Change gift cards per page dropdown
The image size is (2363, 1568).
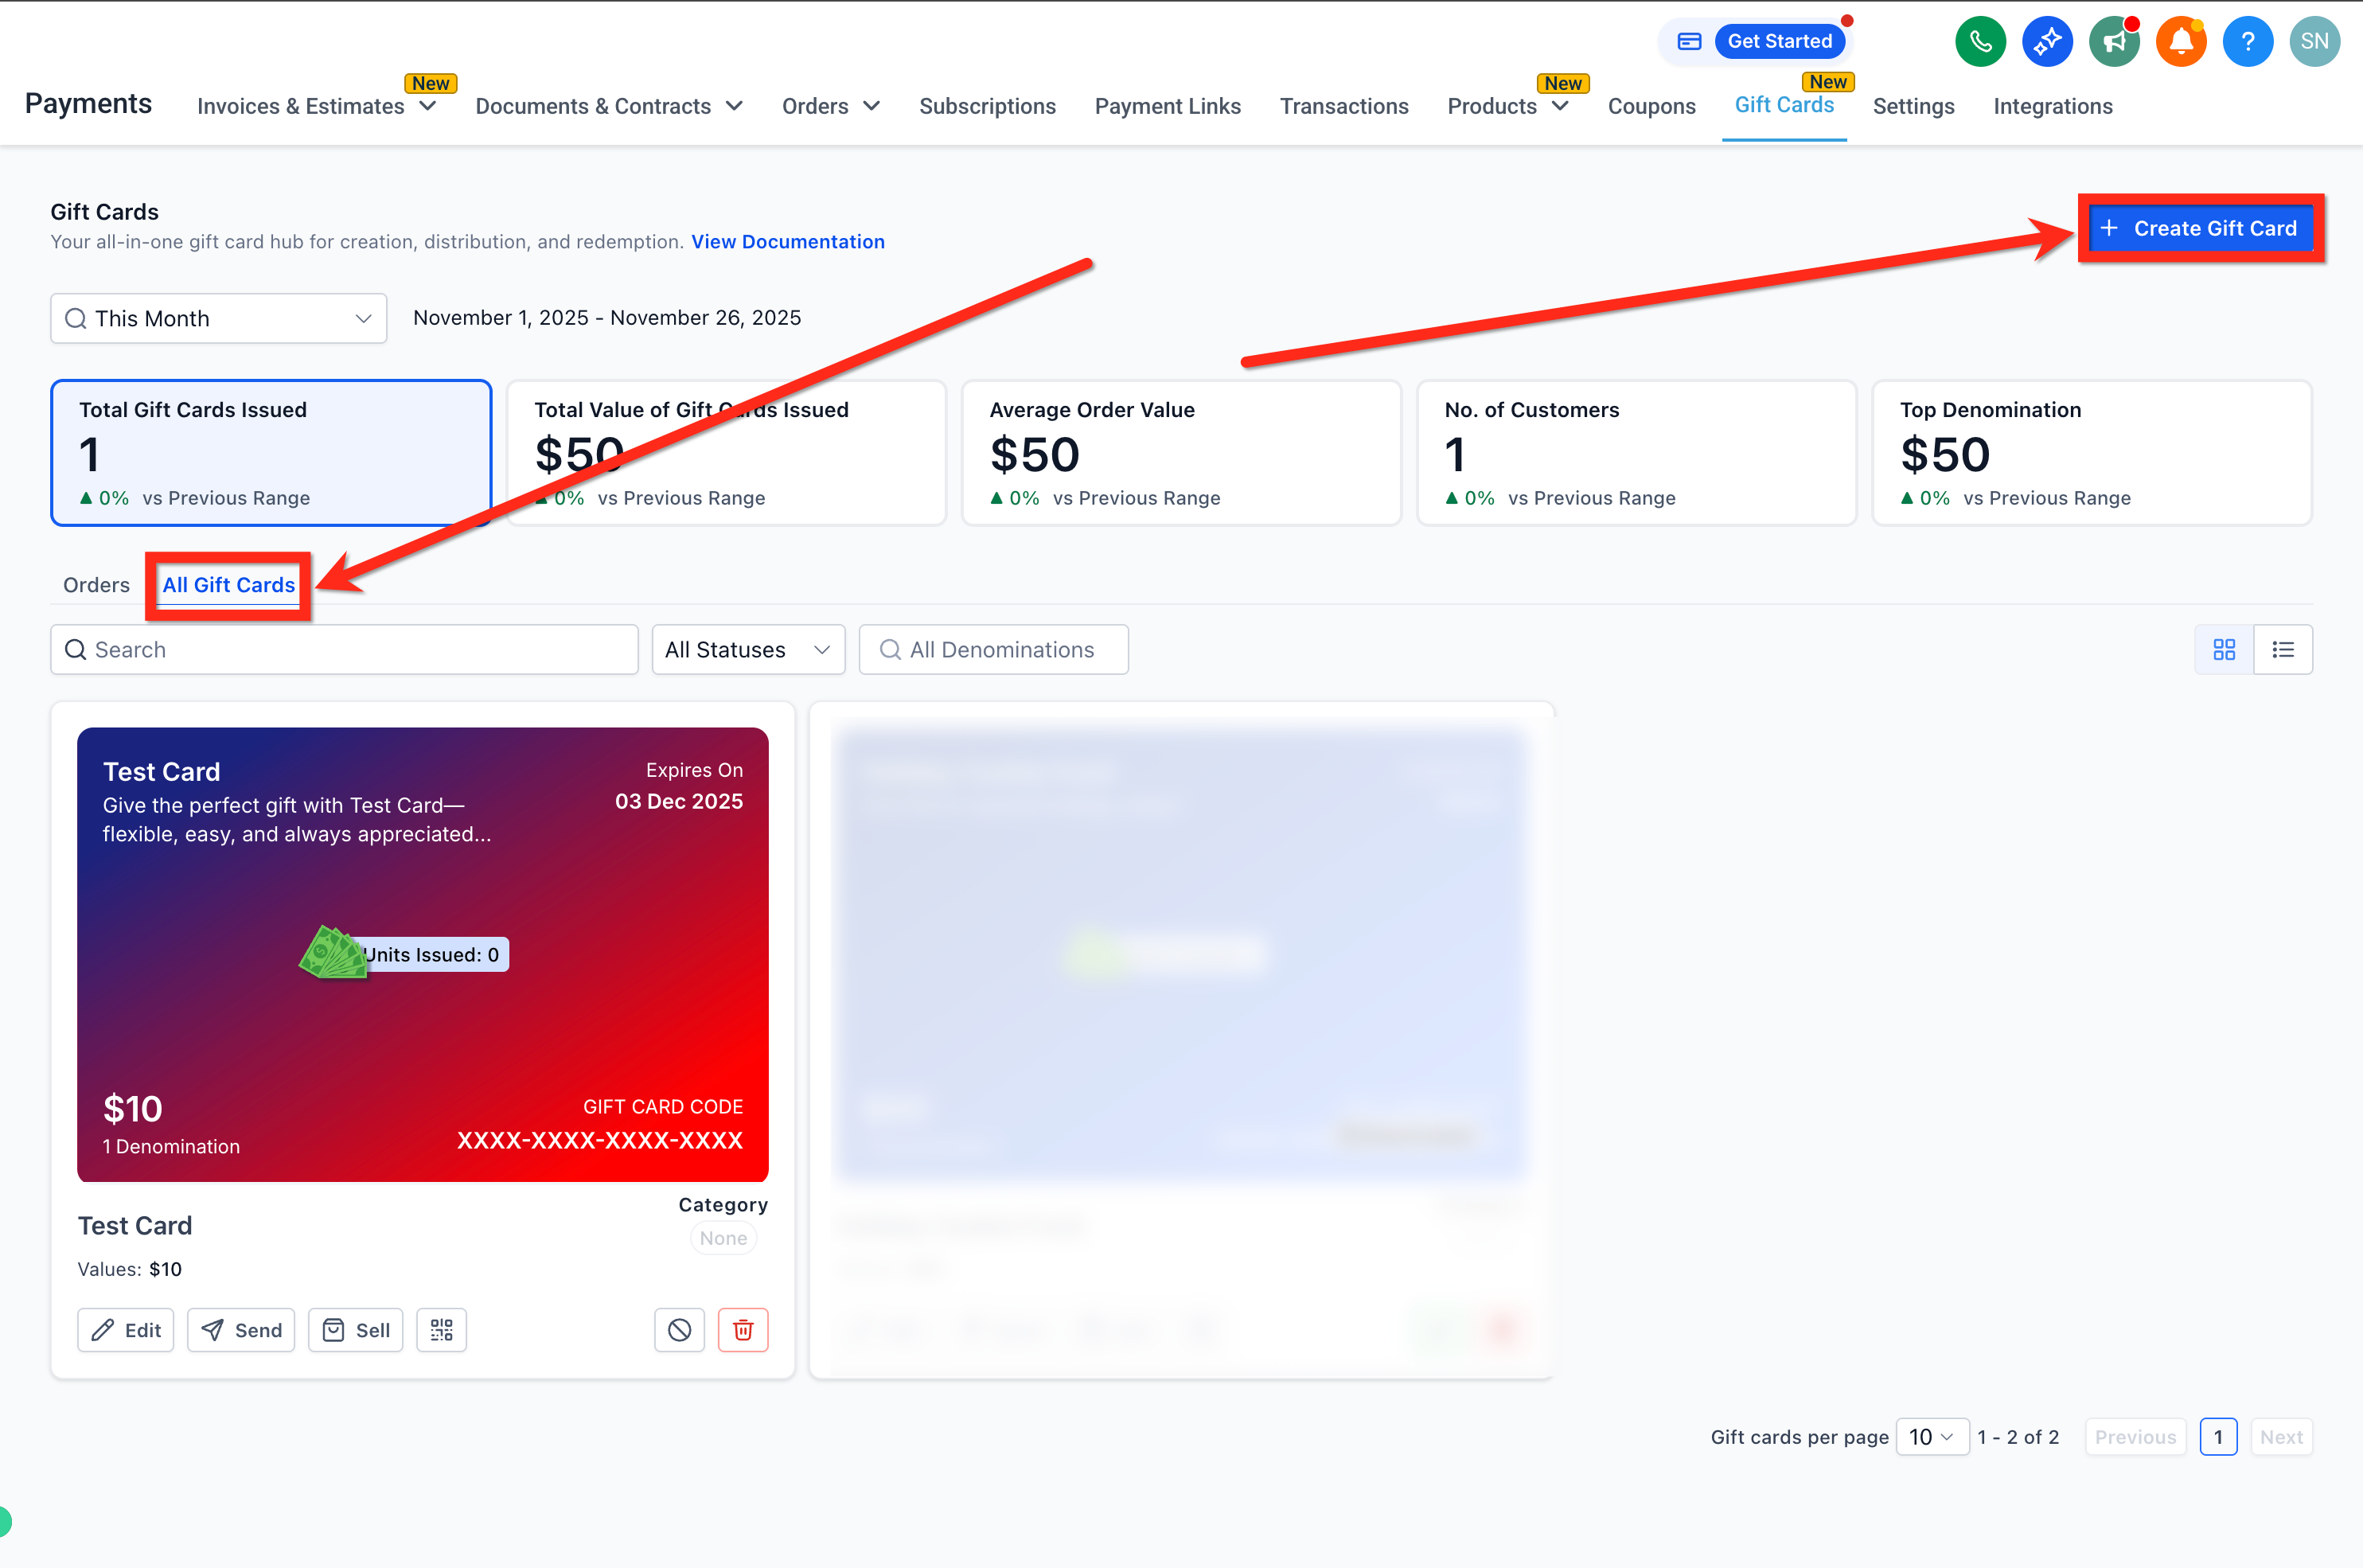coord(1932,1437)
